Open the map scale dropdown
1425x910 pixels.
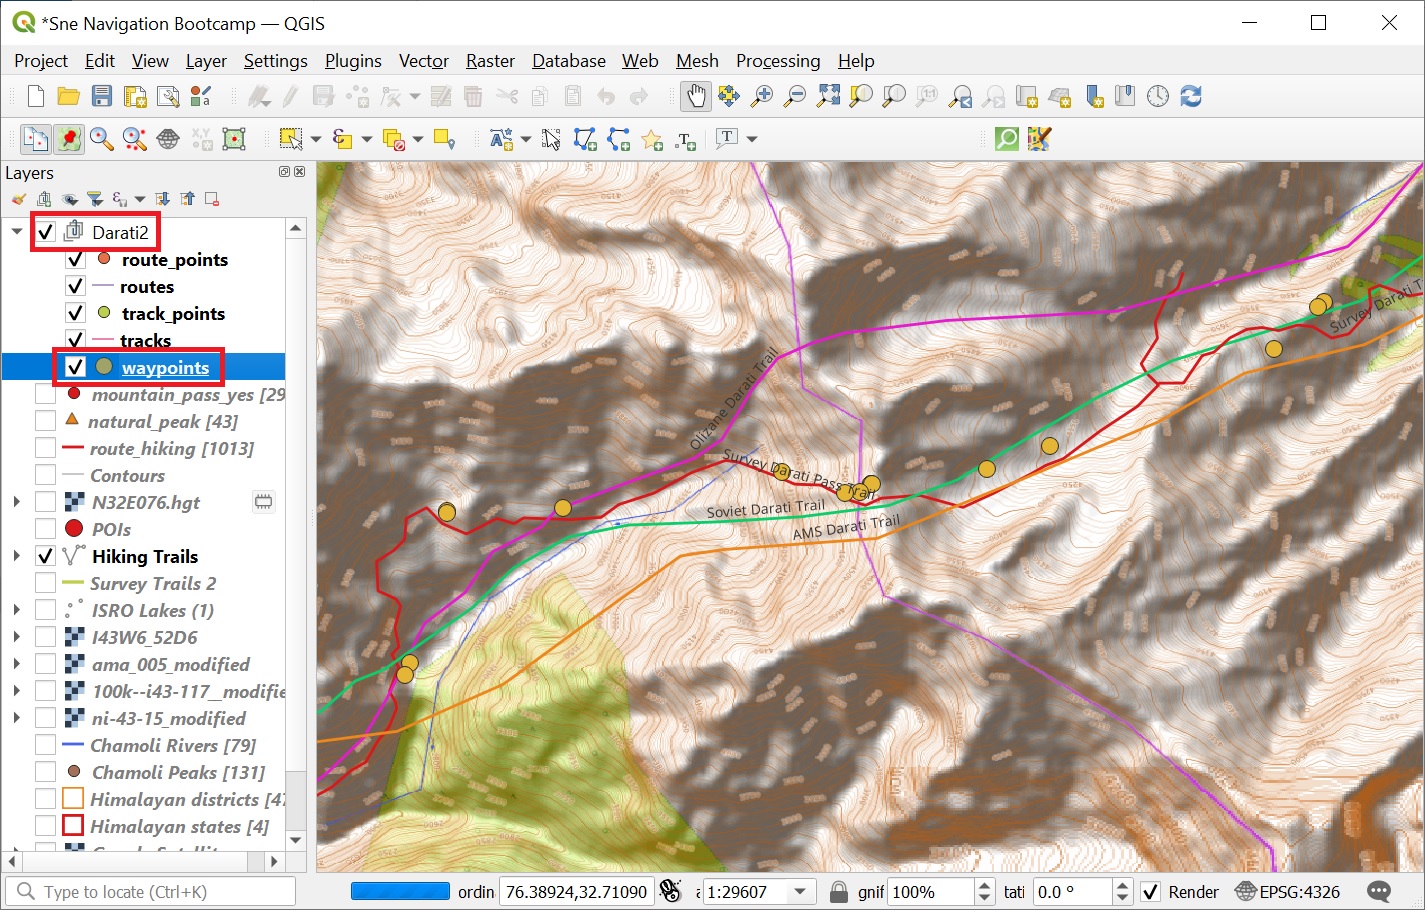800,892
